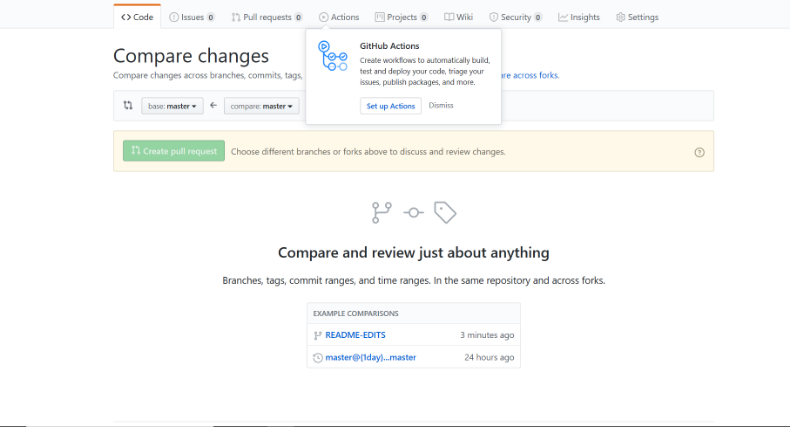Click the GitHub Actions workflow icon

[x=333, y=56]
